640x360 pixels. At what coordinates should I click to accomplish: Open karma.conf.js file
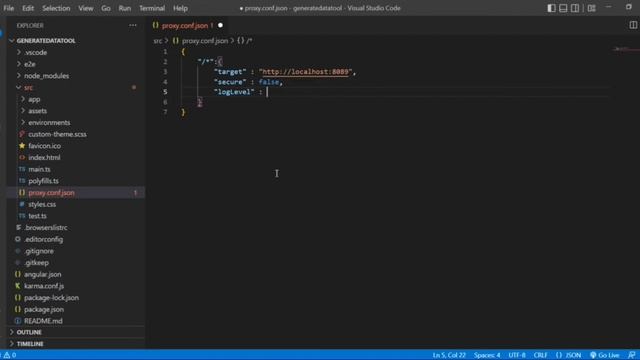coord(44,286)
